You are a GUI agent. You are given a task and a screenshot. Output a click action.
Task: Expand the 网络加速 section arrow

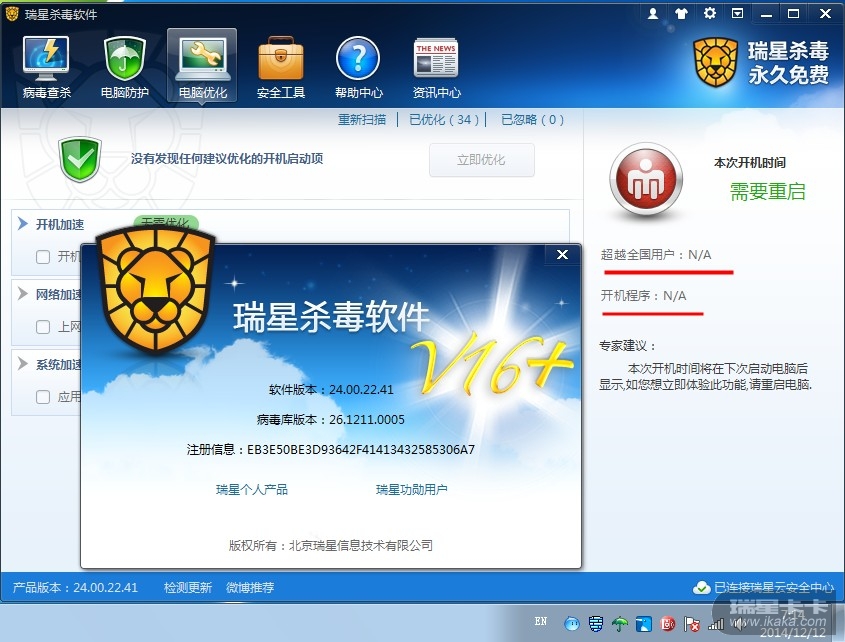(23, 294)
